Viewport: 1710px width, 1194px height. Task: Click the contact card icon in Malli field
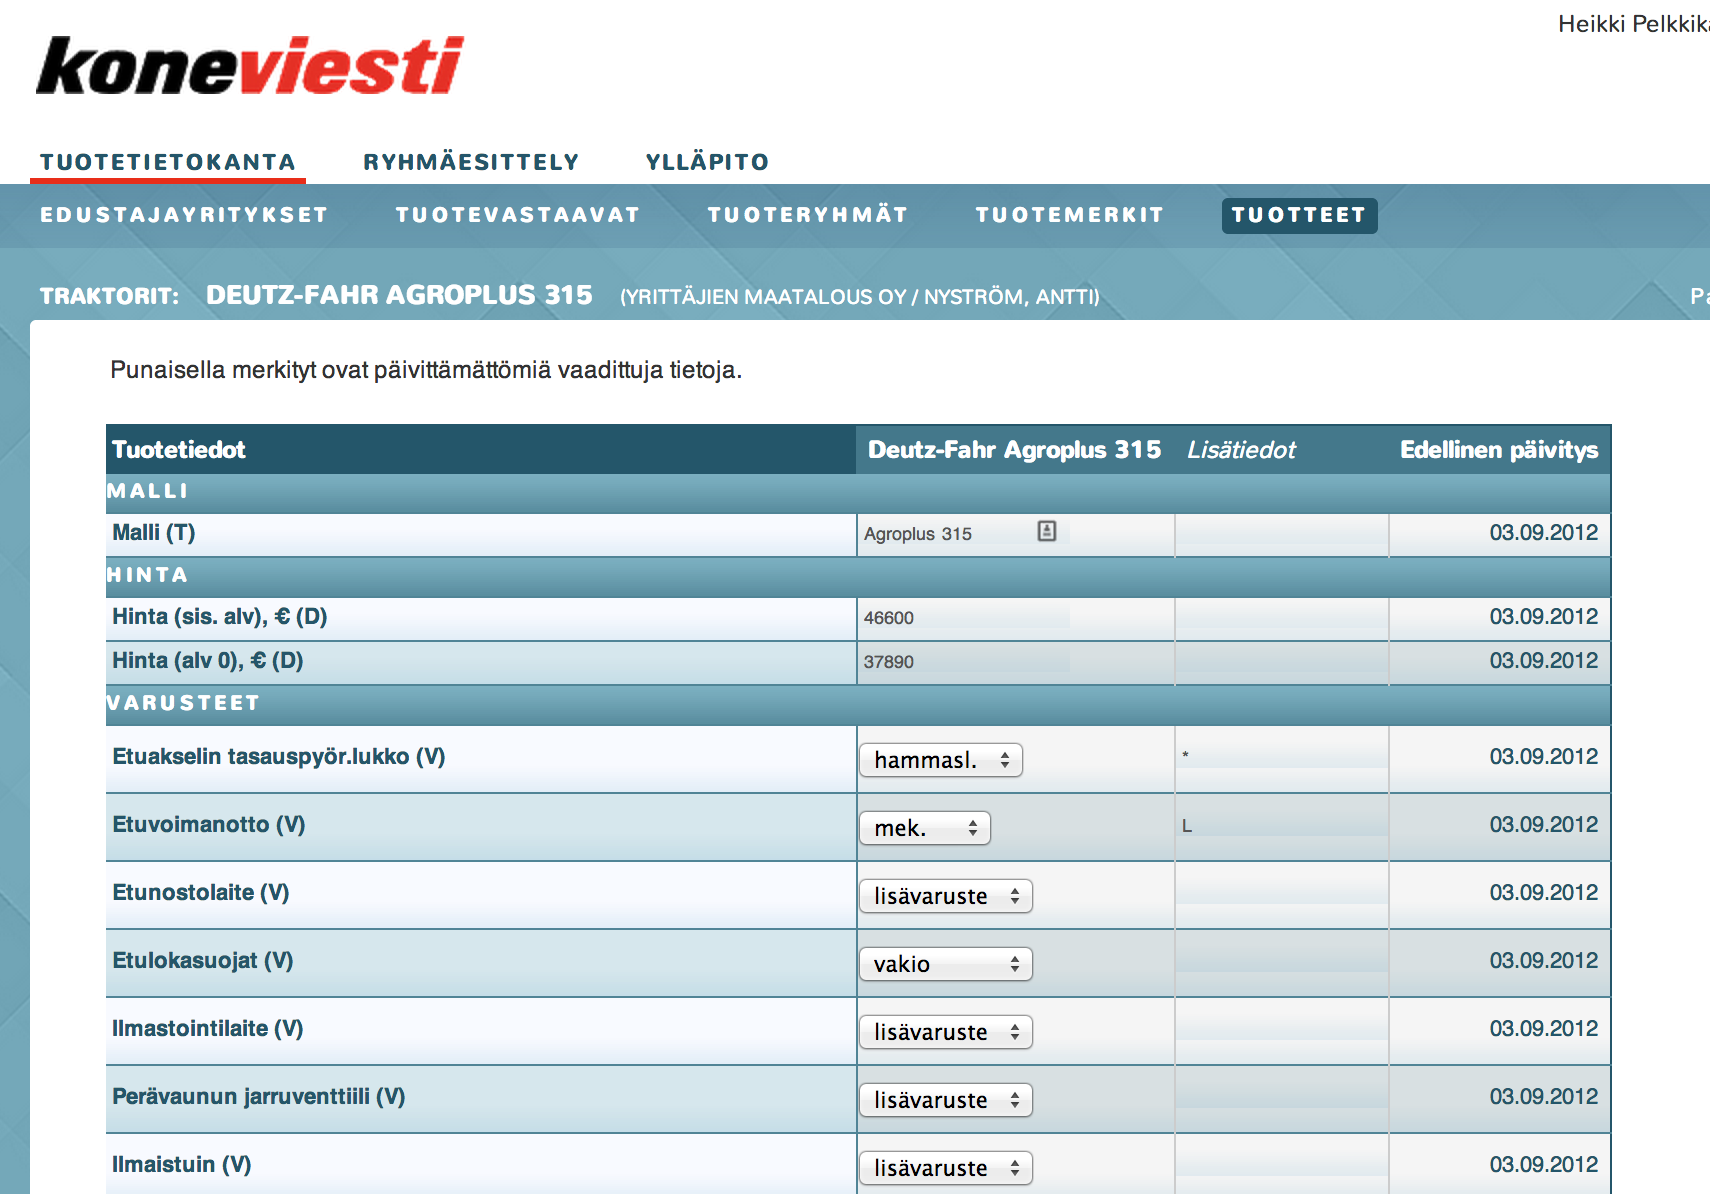tap(1046, 531)
